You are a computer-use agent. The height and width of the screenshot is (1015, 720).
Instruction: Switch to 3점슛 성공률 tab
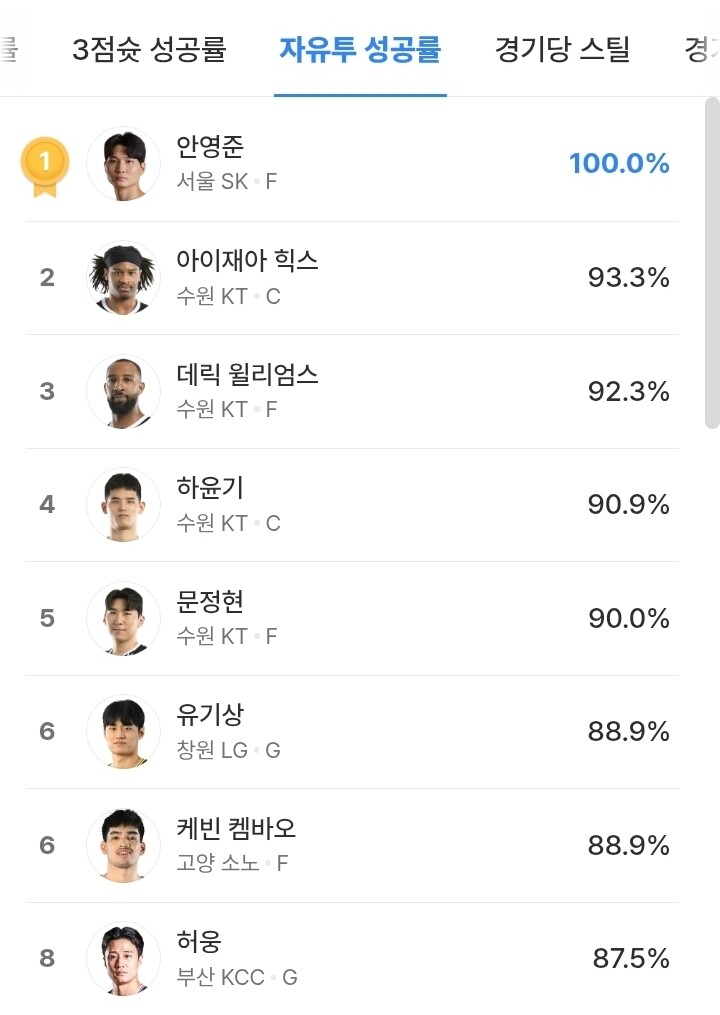click(149, 49)
